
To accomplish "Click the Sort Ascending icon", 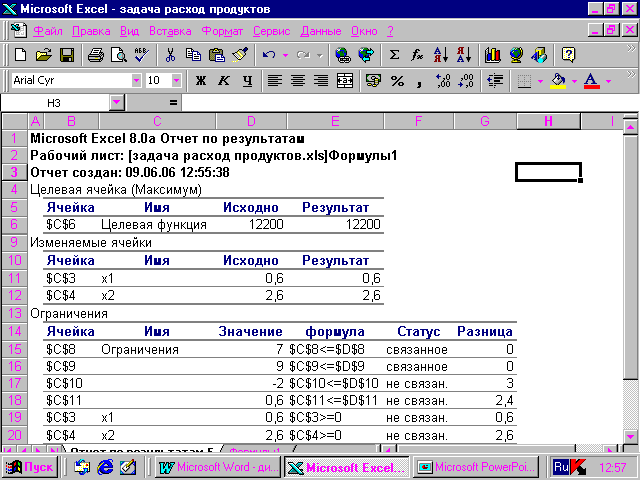I will (439, 54).
